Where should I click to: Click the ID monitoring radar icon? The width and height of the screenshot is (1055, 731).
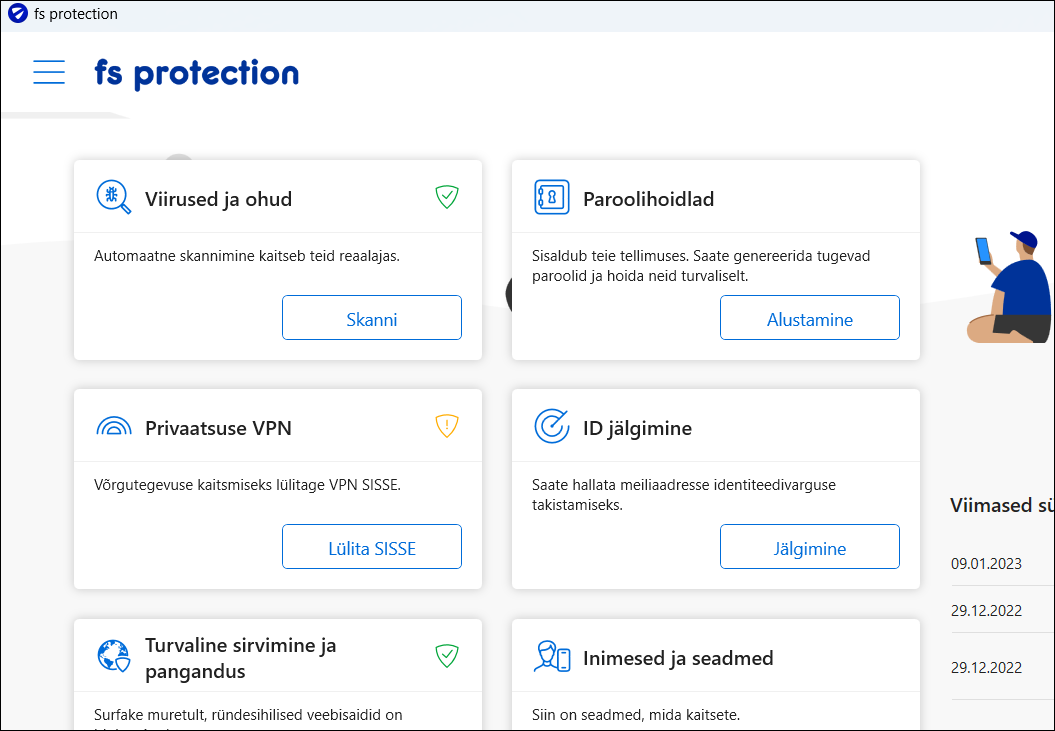pyautogui.click(x=551, y=426)
